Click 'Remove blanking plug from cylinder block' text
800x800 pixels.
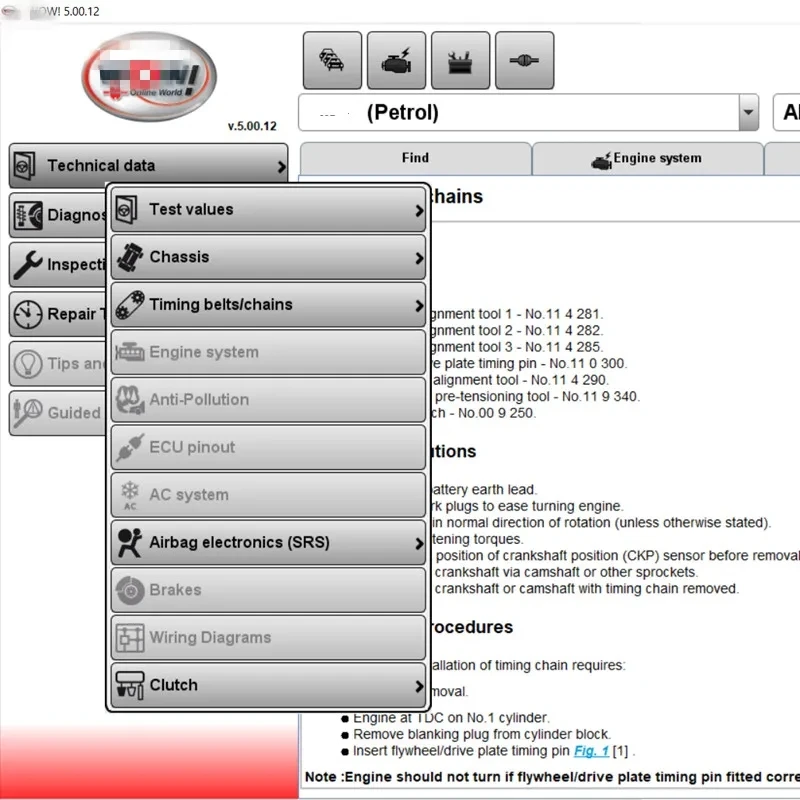(x=482, y=734)
